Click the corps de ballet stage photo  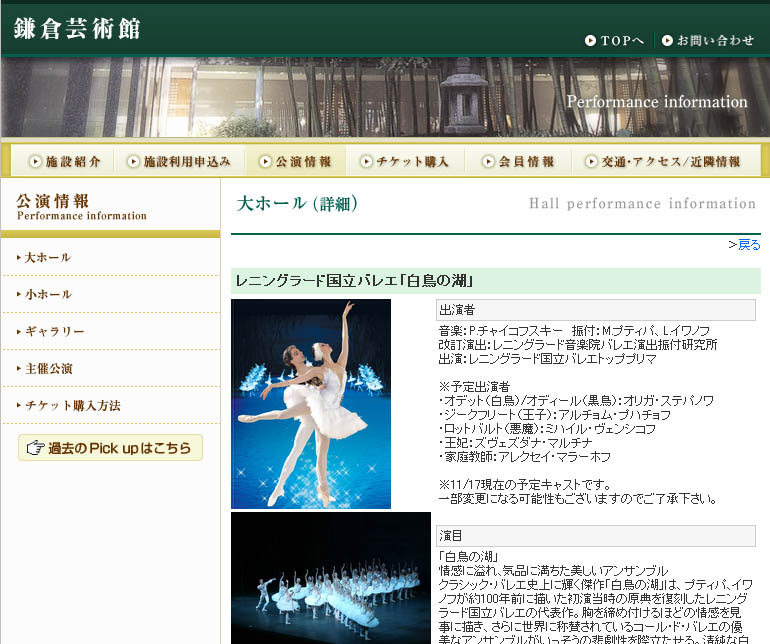(x=330, y=578)
